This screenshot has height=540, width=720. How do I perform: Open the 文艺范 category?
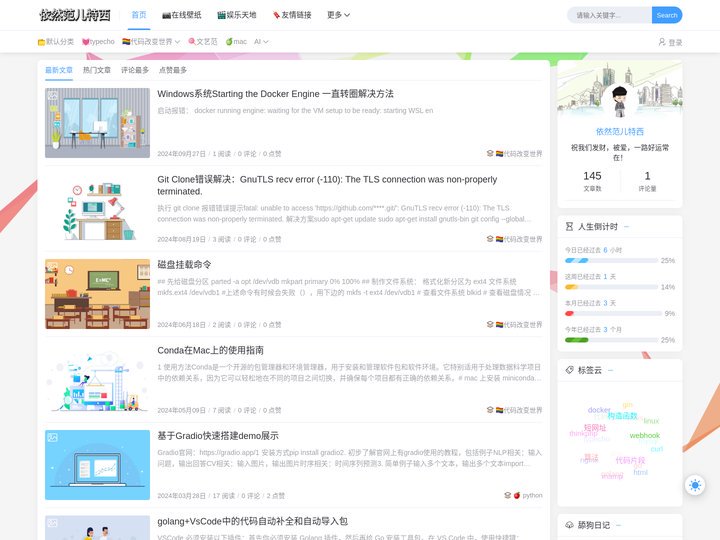coord(202,42)
